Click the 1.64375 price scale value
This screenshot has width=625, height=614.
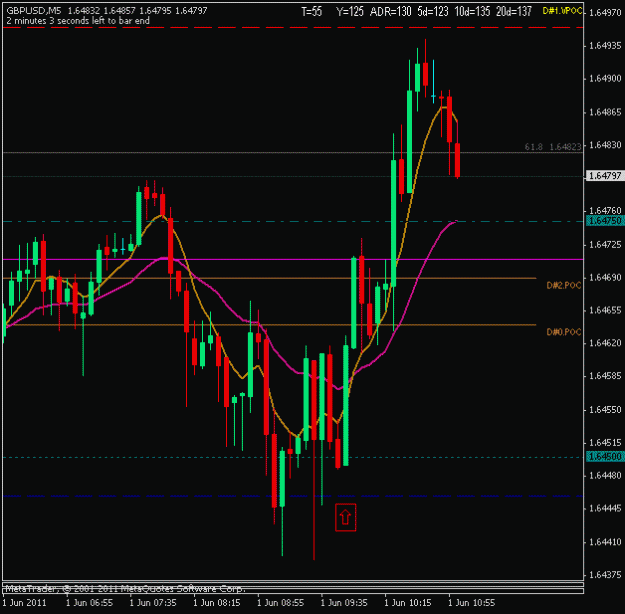click(x=605, y=575)
